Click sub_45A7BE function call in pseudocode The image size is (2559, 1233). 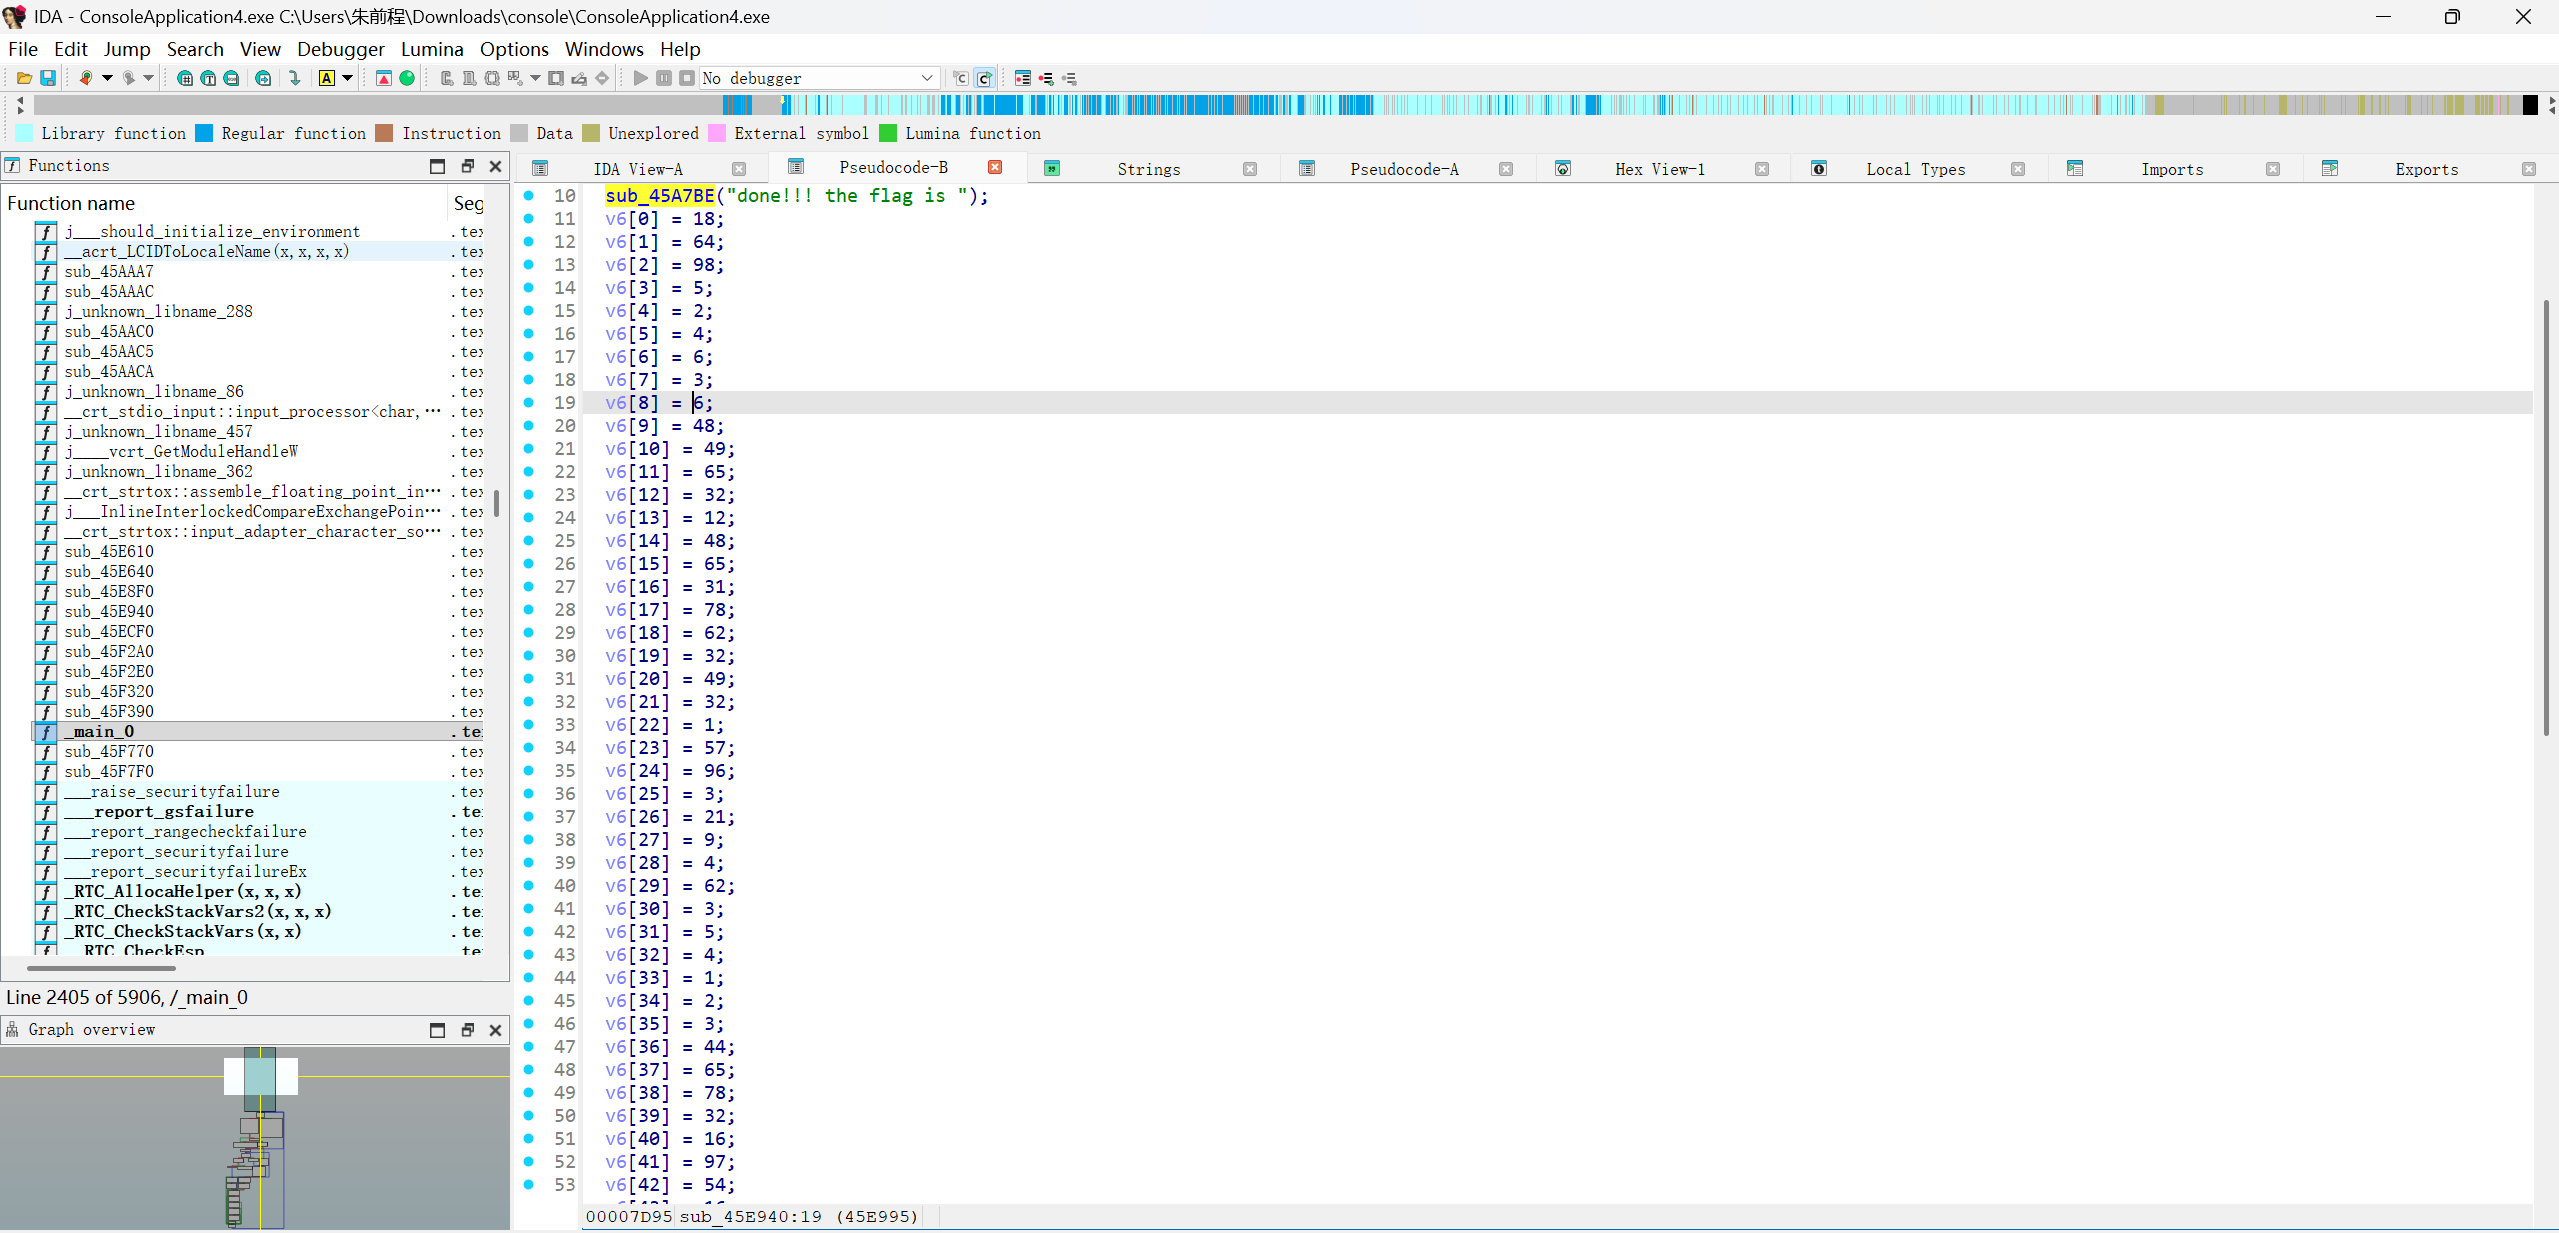pos(659,196)
